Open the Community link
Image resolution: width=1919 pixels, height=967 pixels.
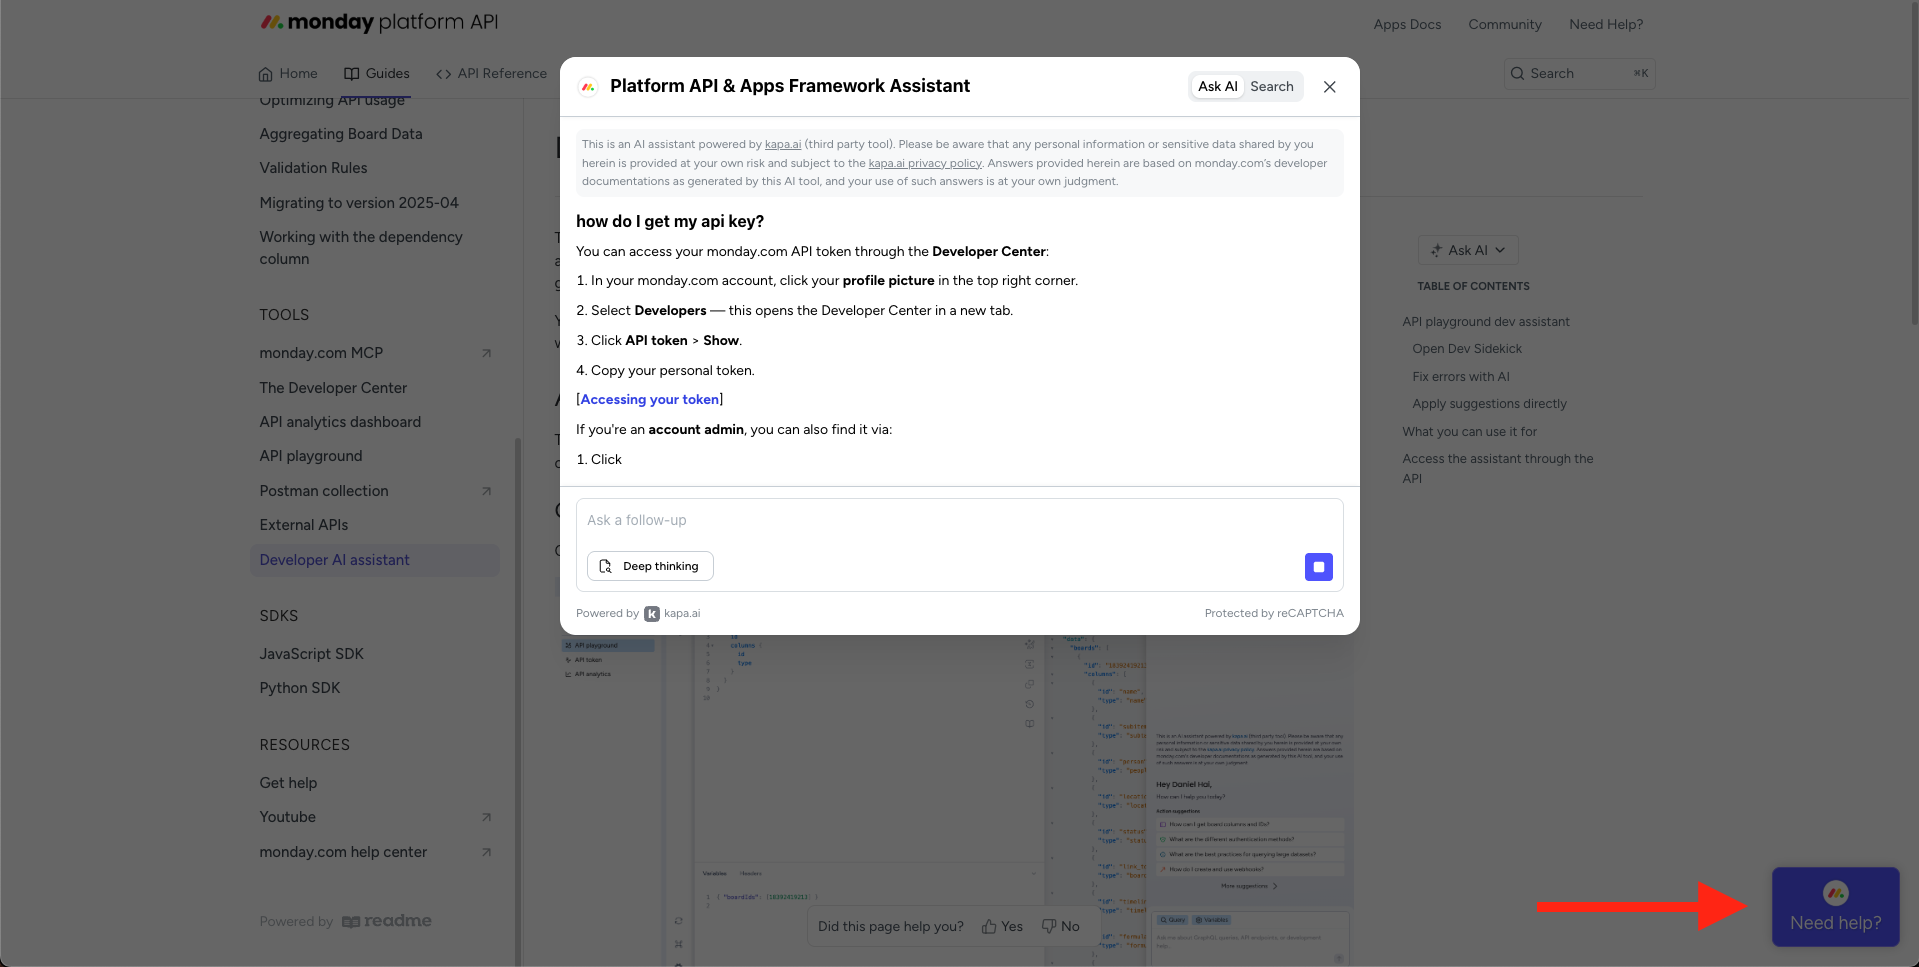click(1505, 24)
